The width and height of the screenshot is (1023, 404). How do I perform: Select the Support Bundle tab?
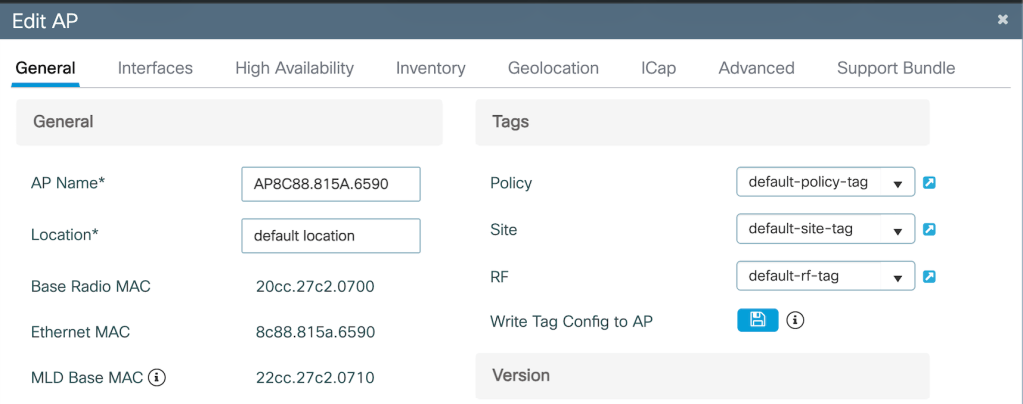pyautogui.click(x=895, y=68)
